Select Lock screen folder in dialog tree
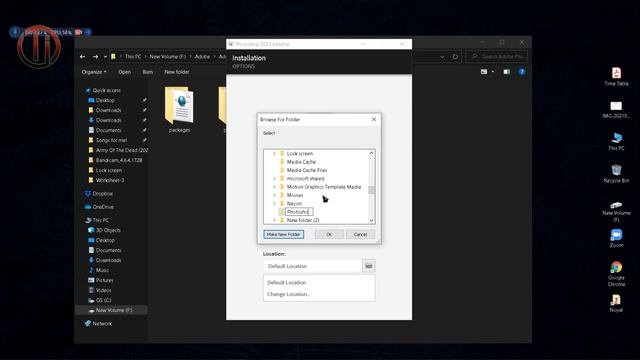This screenshot has width=640, height=360. click(x=300, y=153)
